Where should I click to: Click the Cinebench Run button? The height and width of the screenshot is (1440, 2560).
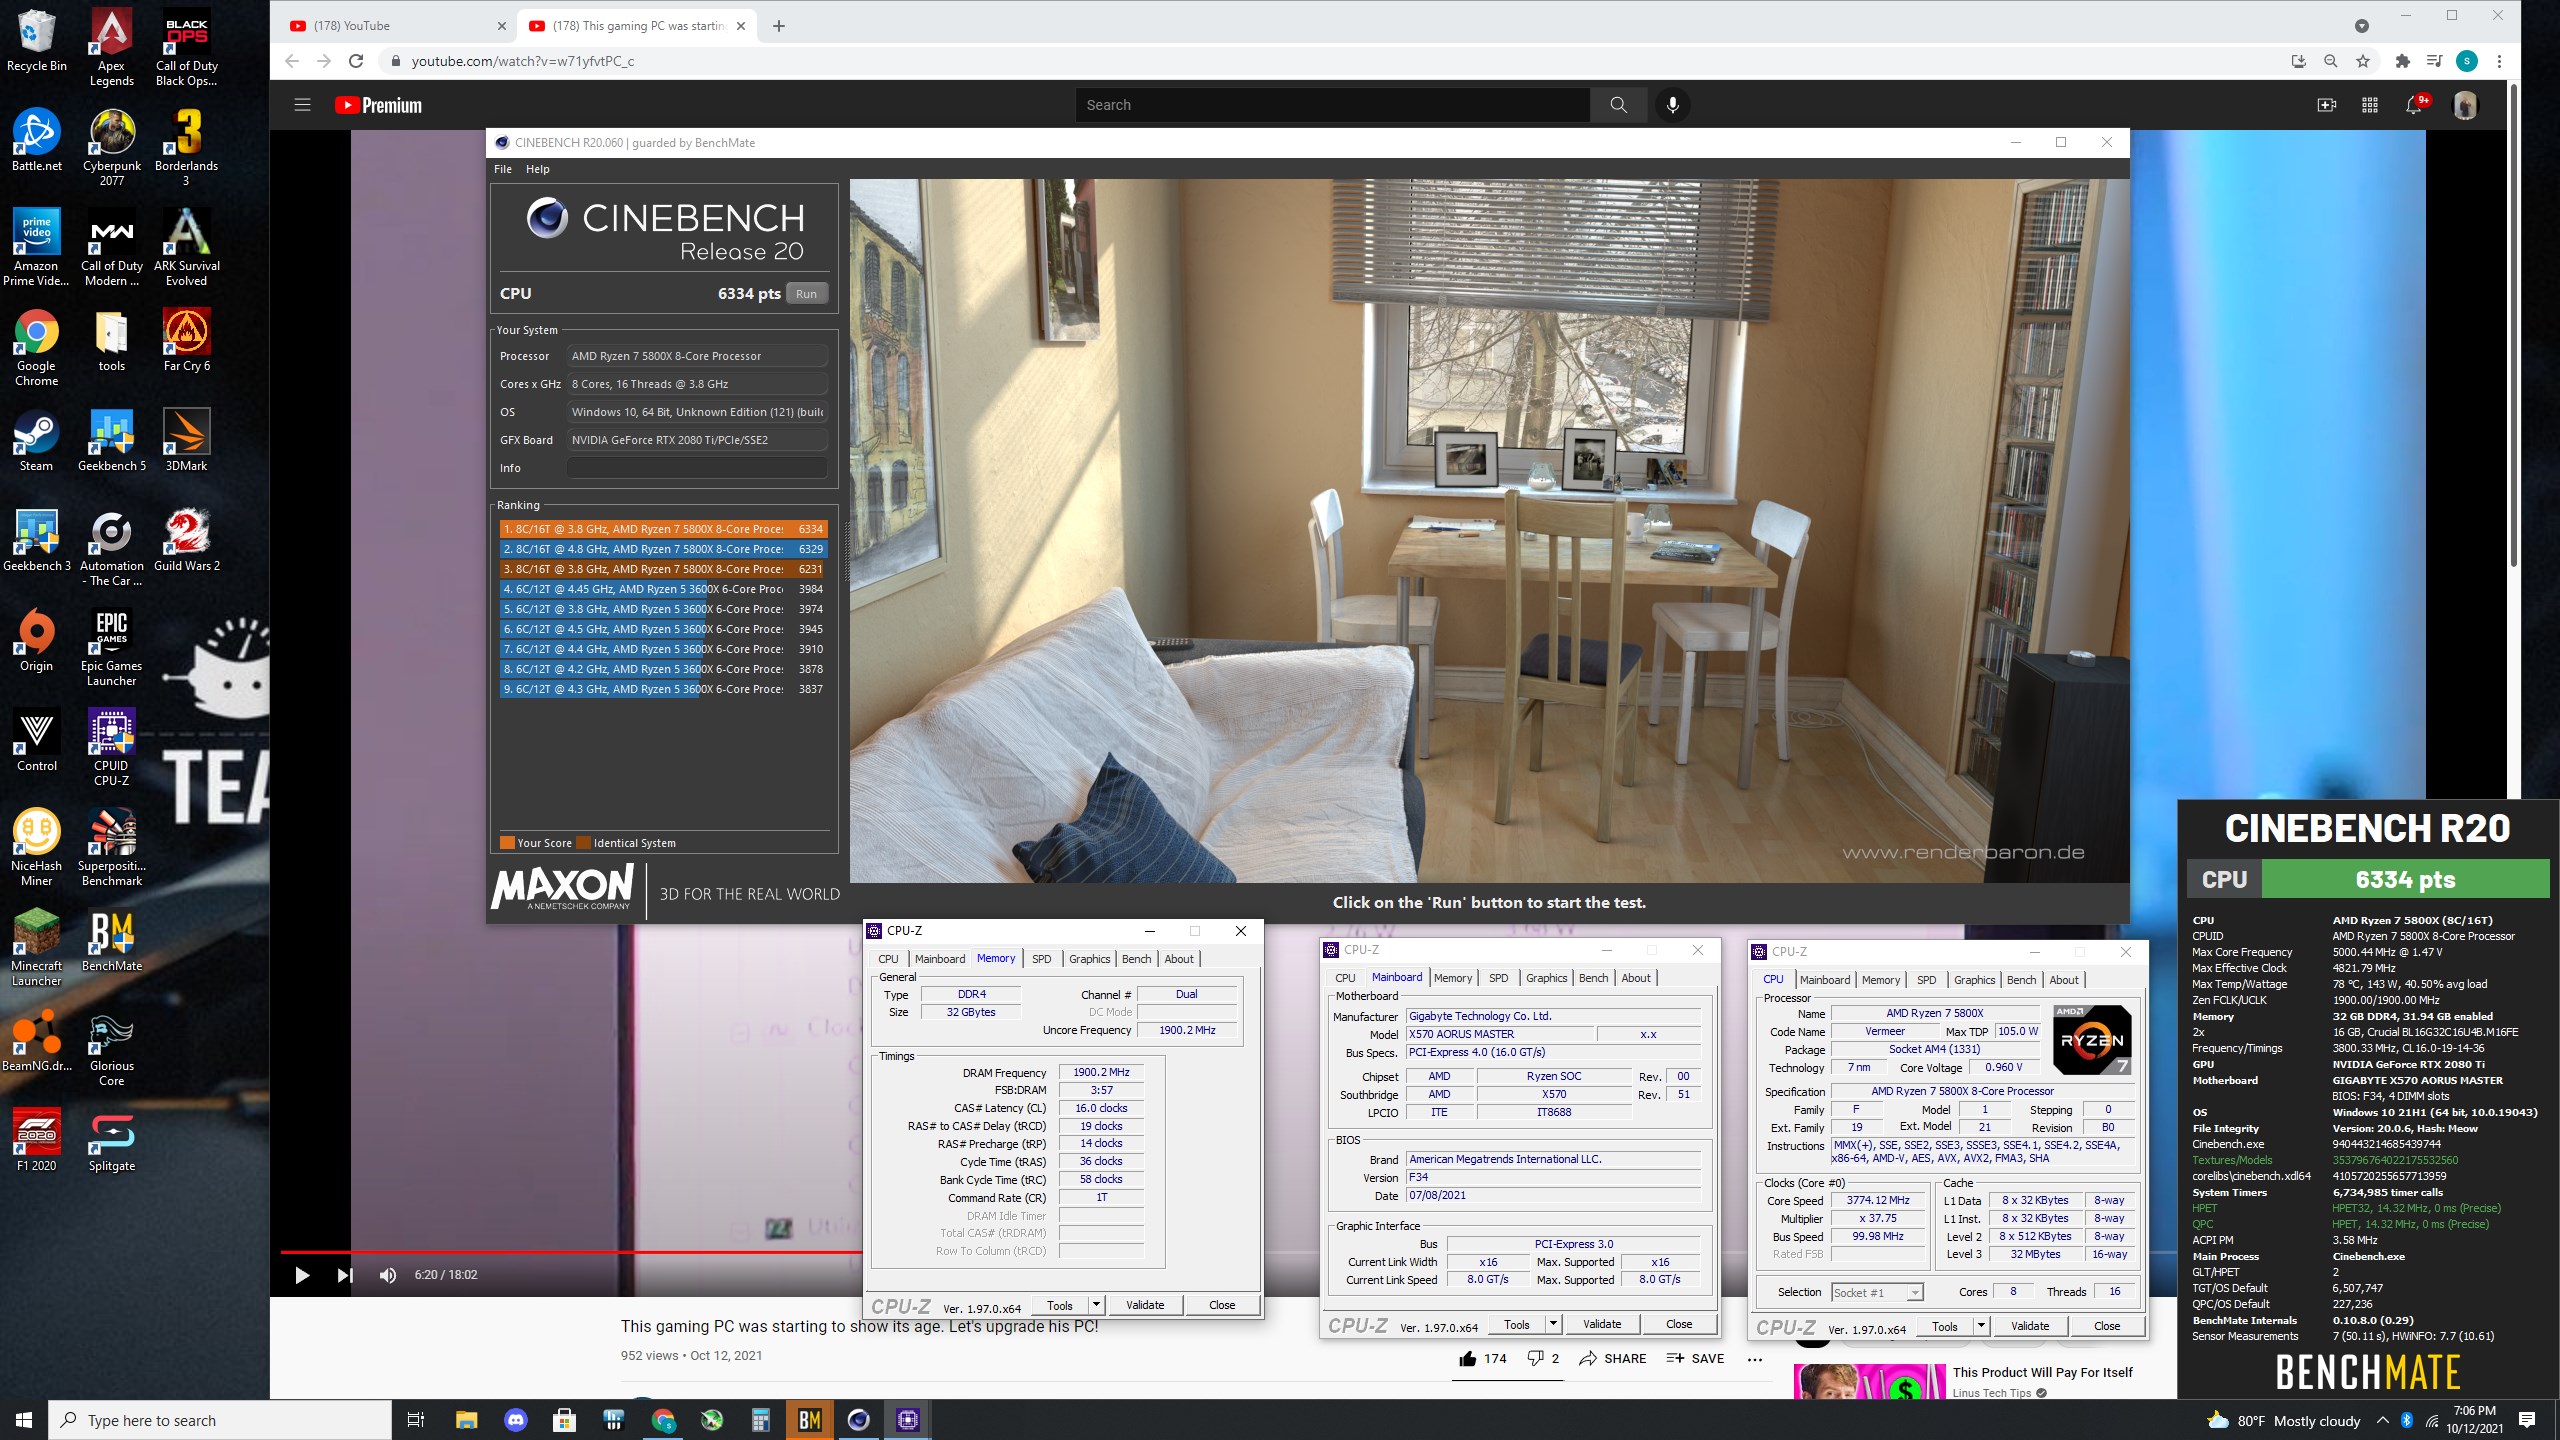pos(806,293)
